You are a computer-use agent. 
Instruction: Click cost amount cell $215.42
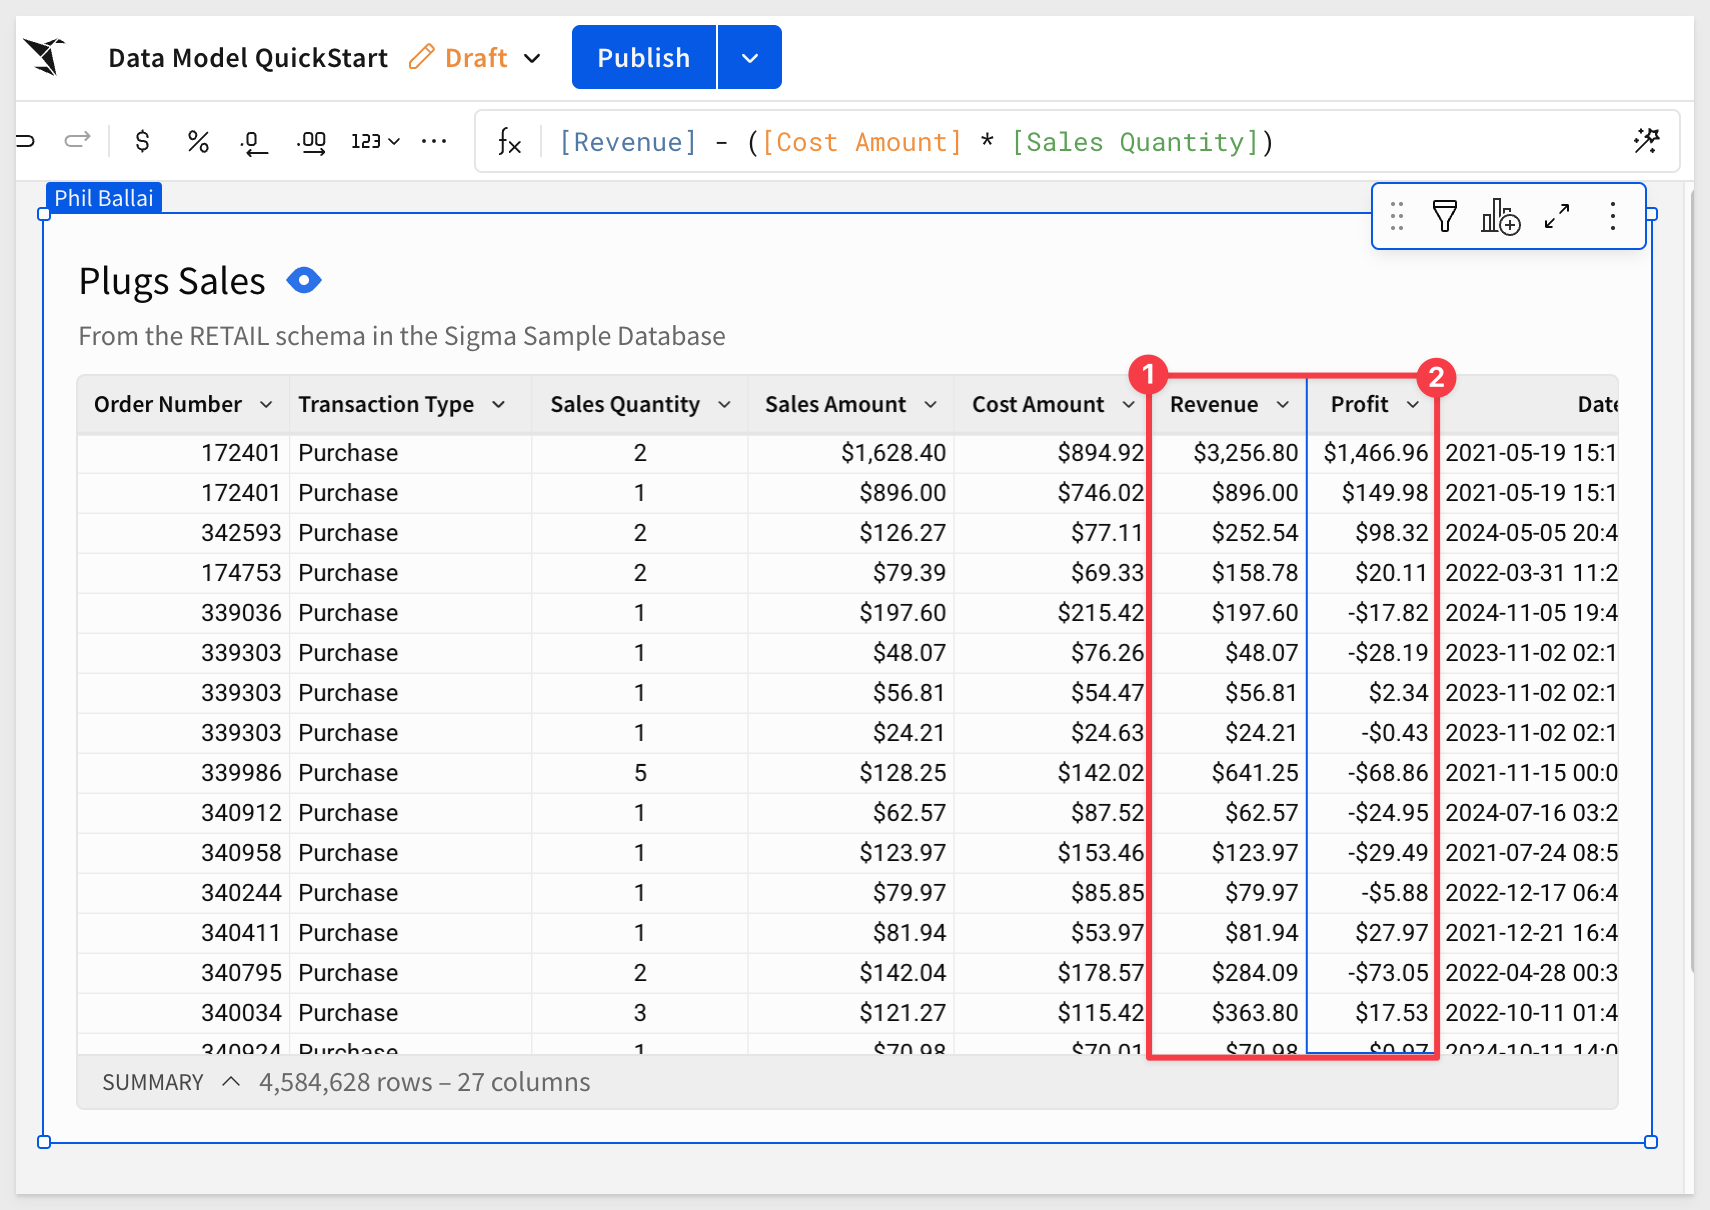(1053, 613)
